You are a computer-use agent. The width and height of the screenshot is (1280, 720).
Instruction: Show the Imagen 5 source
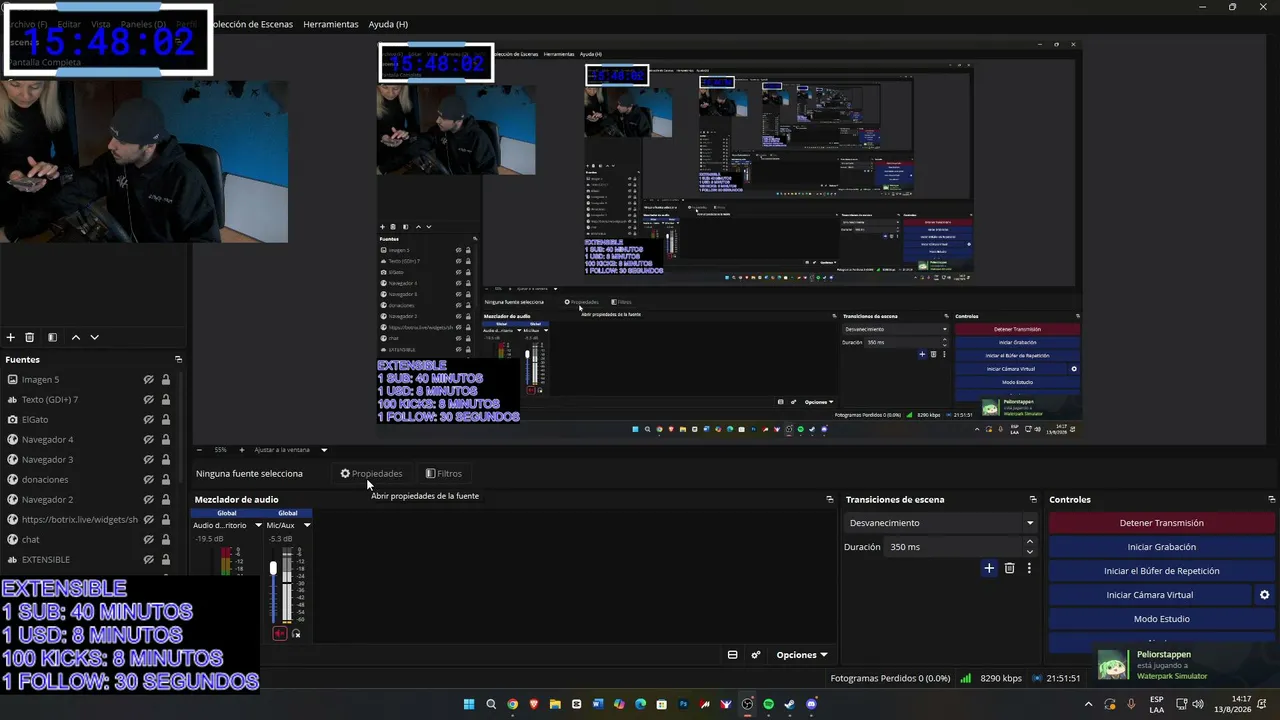click(x=148, y=380)
